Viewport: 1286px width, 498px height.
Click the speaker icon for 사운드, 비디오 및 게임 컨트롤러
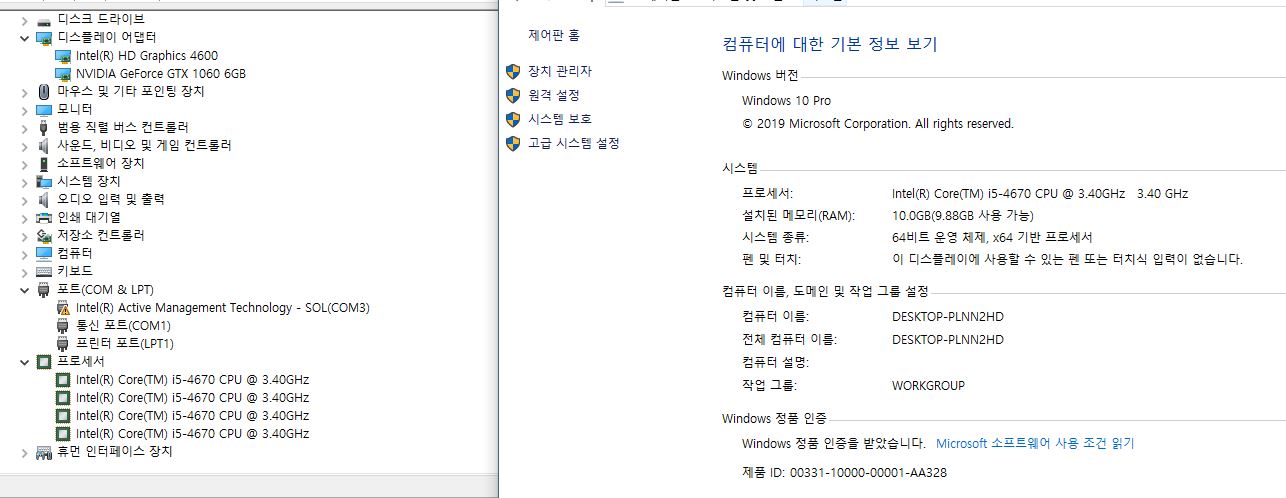pos(44,145)
